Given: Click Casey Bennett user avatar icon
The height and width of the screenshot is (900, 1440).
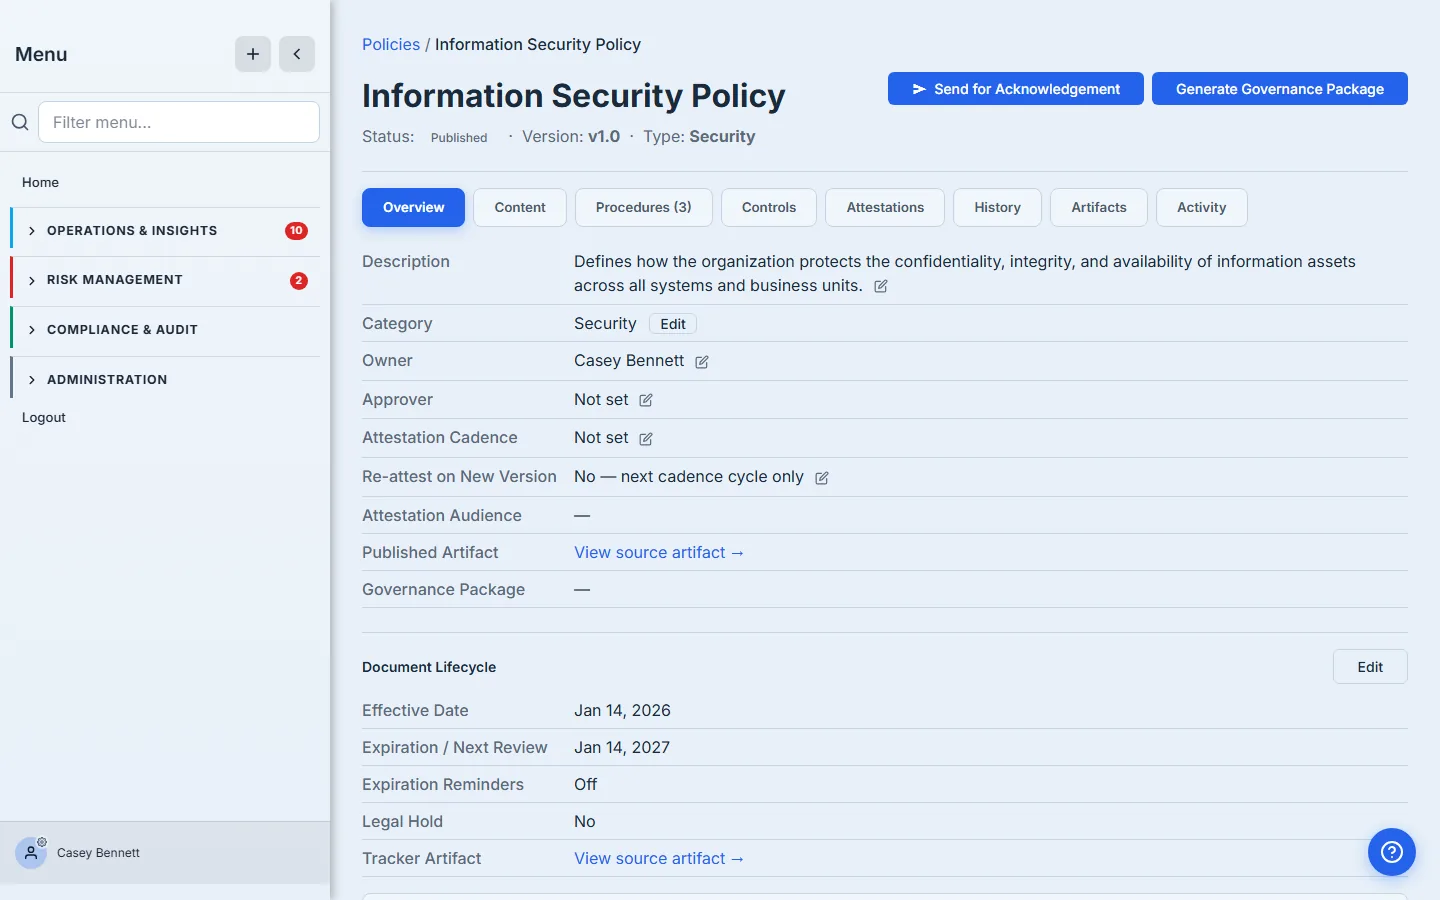Looking at the screenshot, I should [31, 853].
